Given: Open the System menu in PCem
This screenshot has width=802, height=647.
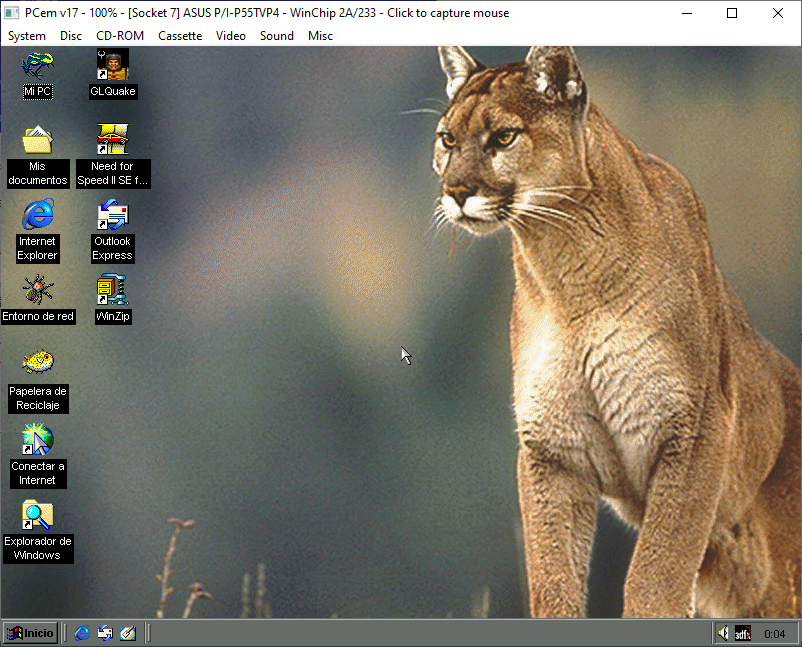Looking at the screenshot, I should coord(27,36).
